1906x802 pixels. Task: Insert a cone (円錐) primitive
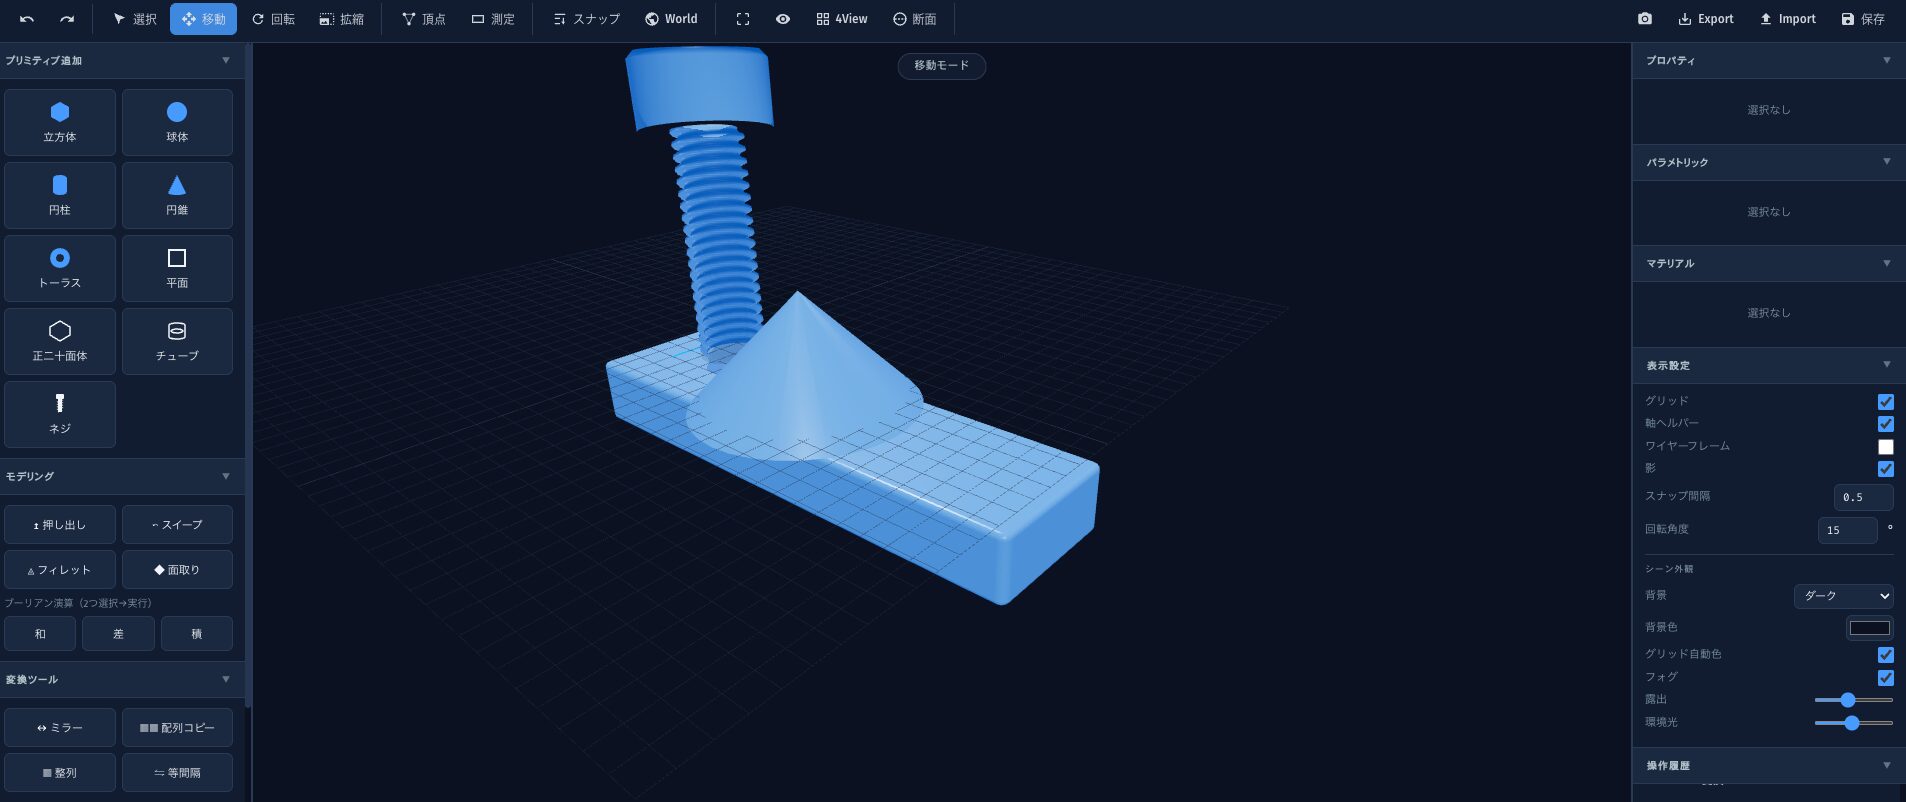[177, 195]
